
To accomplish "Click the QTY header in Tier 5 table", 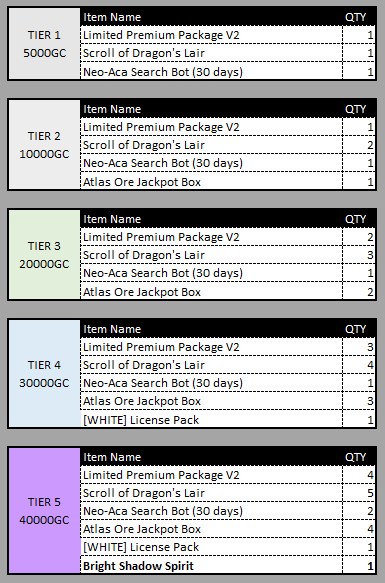I will pyautogui.click(x=356, y=457).
